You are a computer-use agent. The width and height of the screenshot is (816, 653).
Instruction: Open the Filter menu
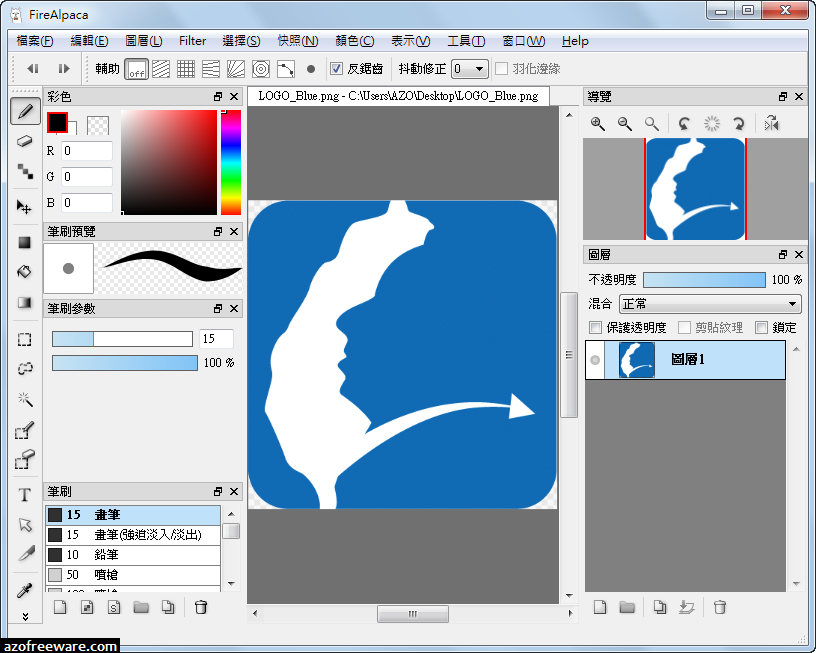click(x=193, y=41)
